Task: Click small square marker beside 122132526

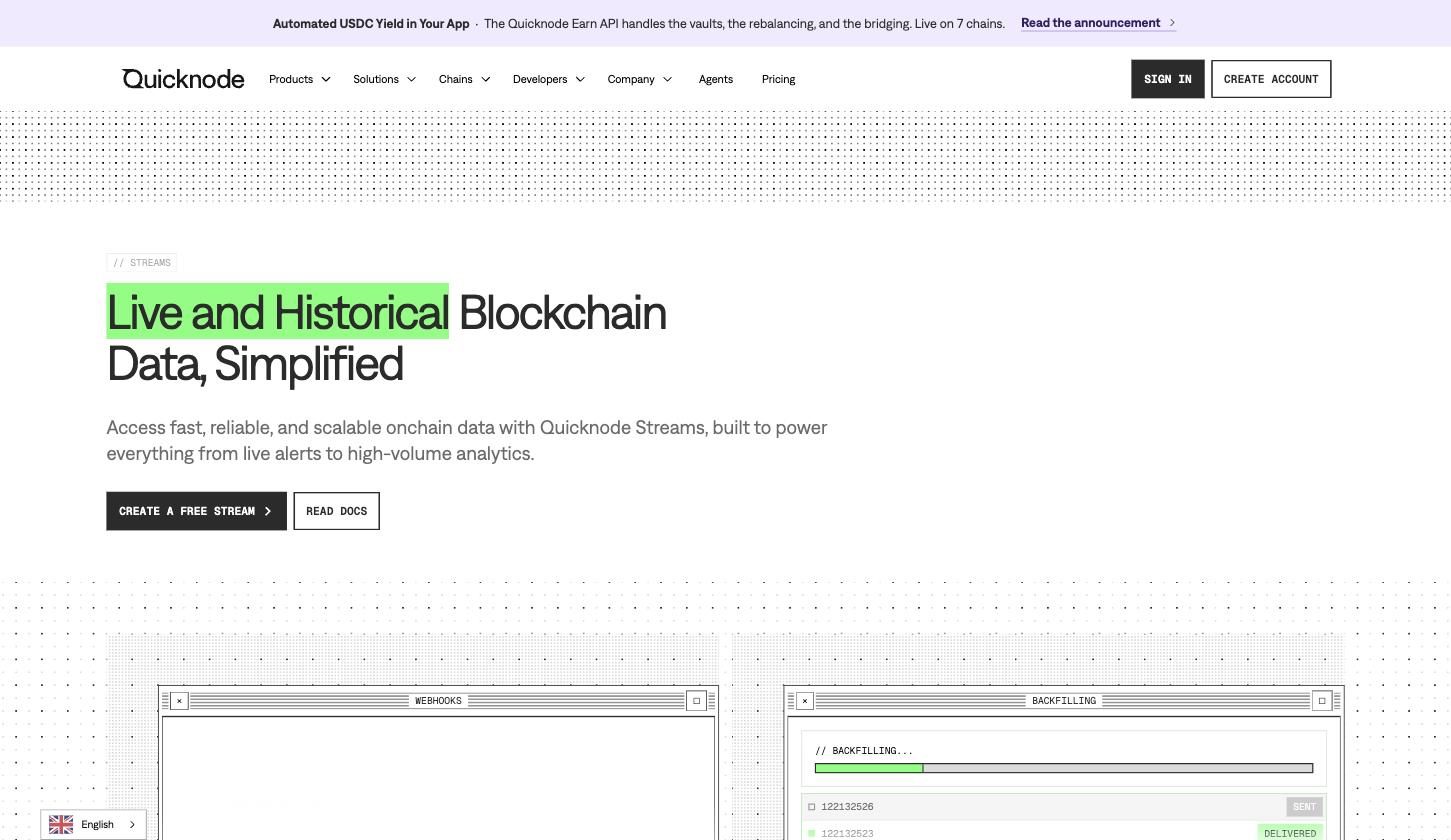Action: click(x=812, y=807)
